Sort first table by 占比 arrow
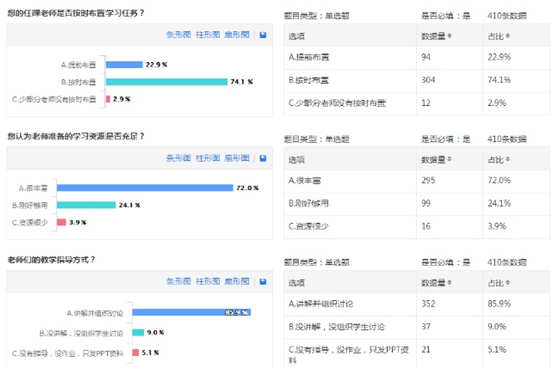The image size is (558, 370). tap(507, 36)
